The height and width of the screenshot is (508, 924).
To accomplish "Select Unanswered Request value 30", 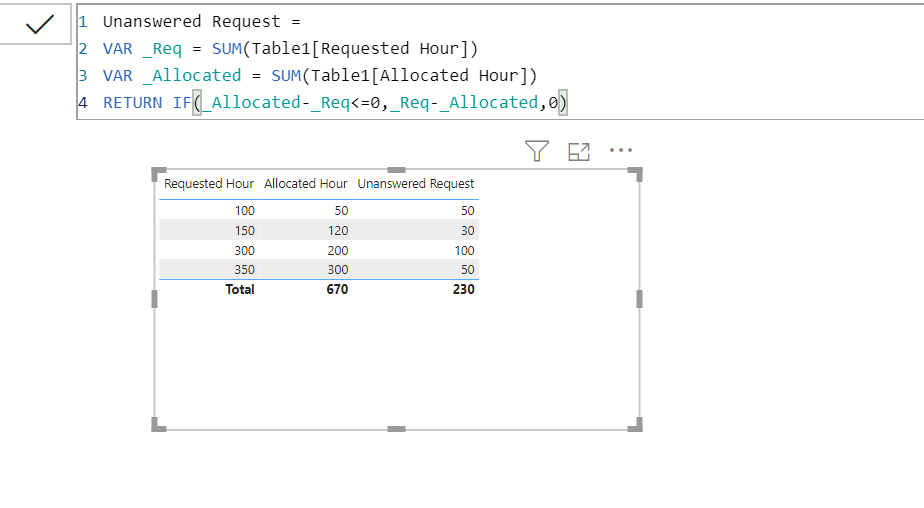I will click(x=468, y=230).
